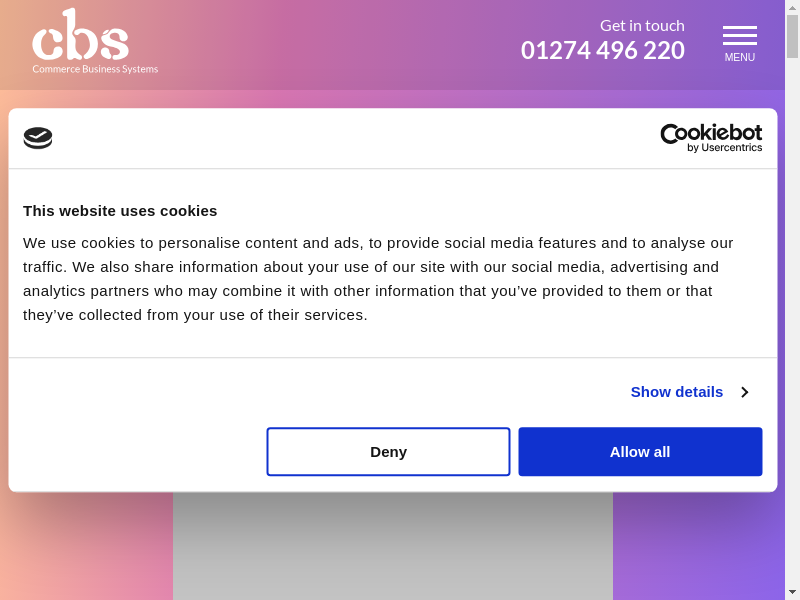
Task: Click the 'This website uses cookies' heading
Action: pyautogui.click(x=120, y=210)
